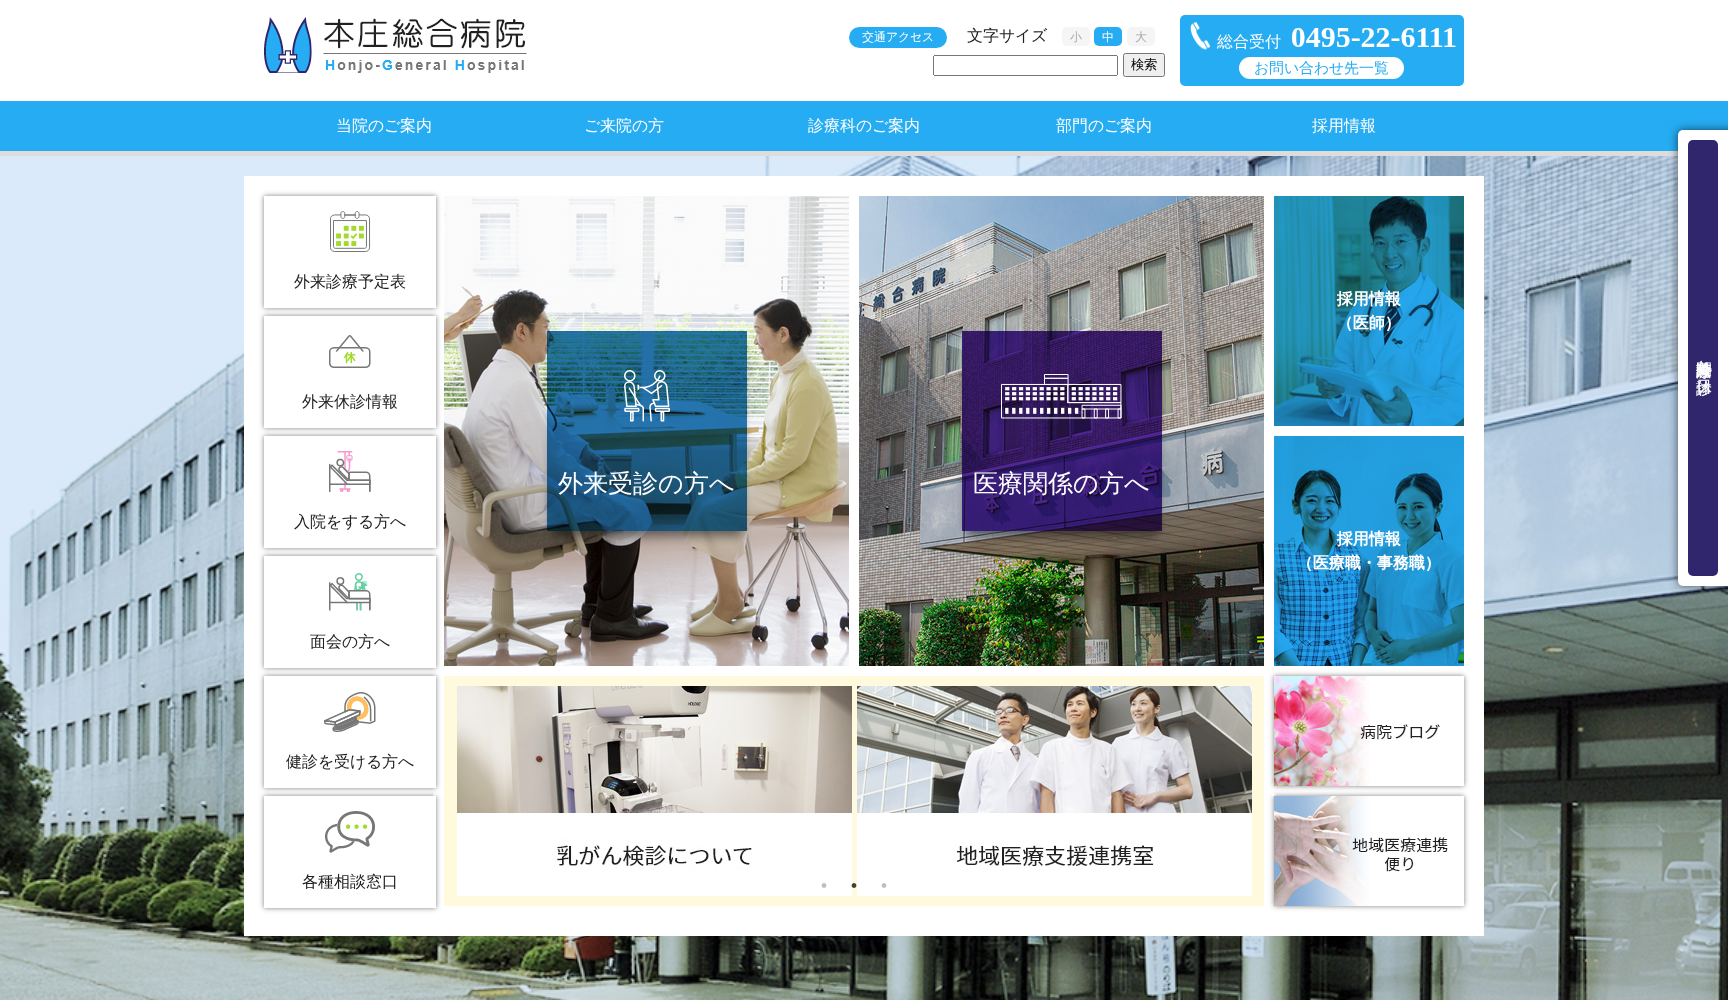
Task: Open the 外来診療予定表 calendar icon
Action: pyautogui.click(x=350, y=233)
